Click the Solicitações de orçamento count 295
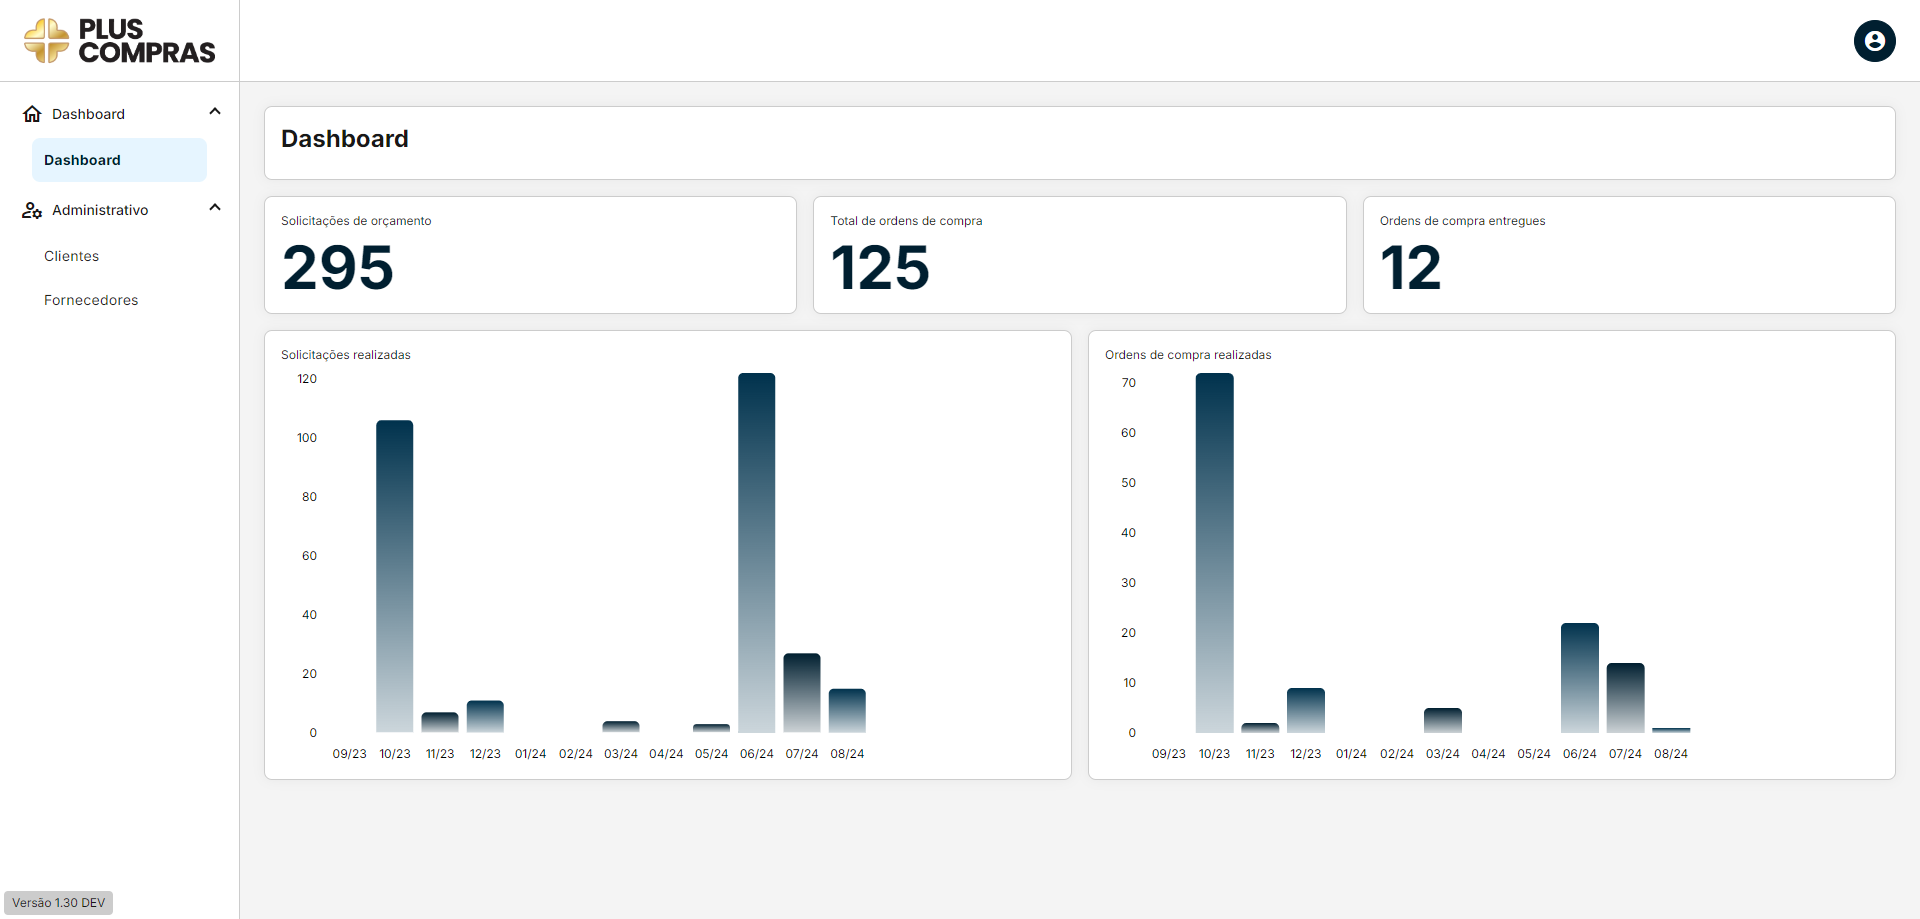Image resolution: width=1920 pixels, height=919 pixels. coord(337,267)
